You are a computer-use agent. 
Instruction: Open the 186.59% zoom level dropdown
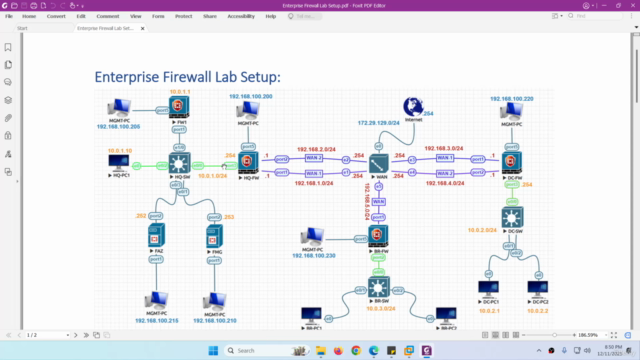(606, 335)
